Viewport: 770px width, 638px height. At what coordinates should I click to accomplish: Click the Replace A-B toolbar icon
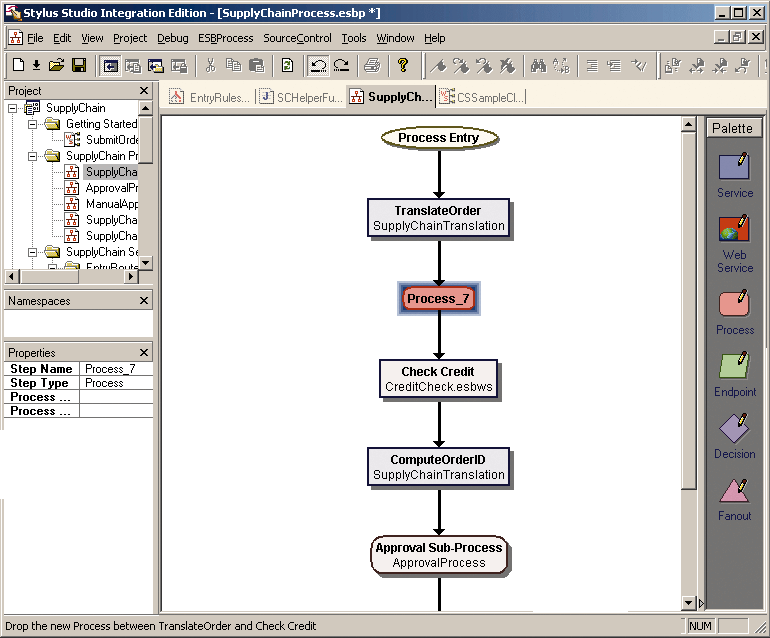pyautogui.click(x=561, y=65)
